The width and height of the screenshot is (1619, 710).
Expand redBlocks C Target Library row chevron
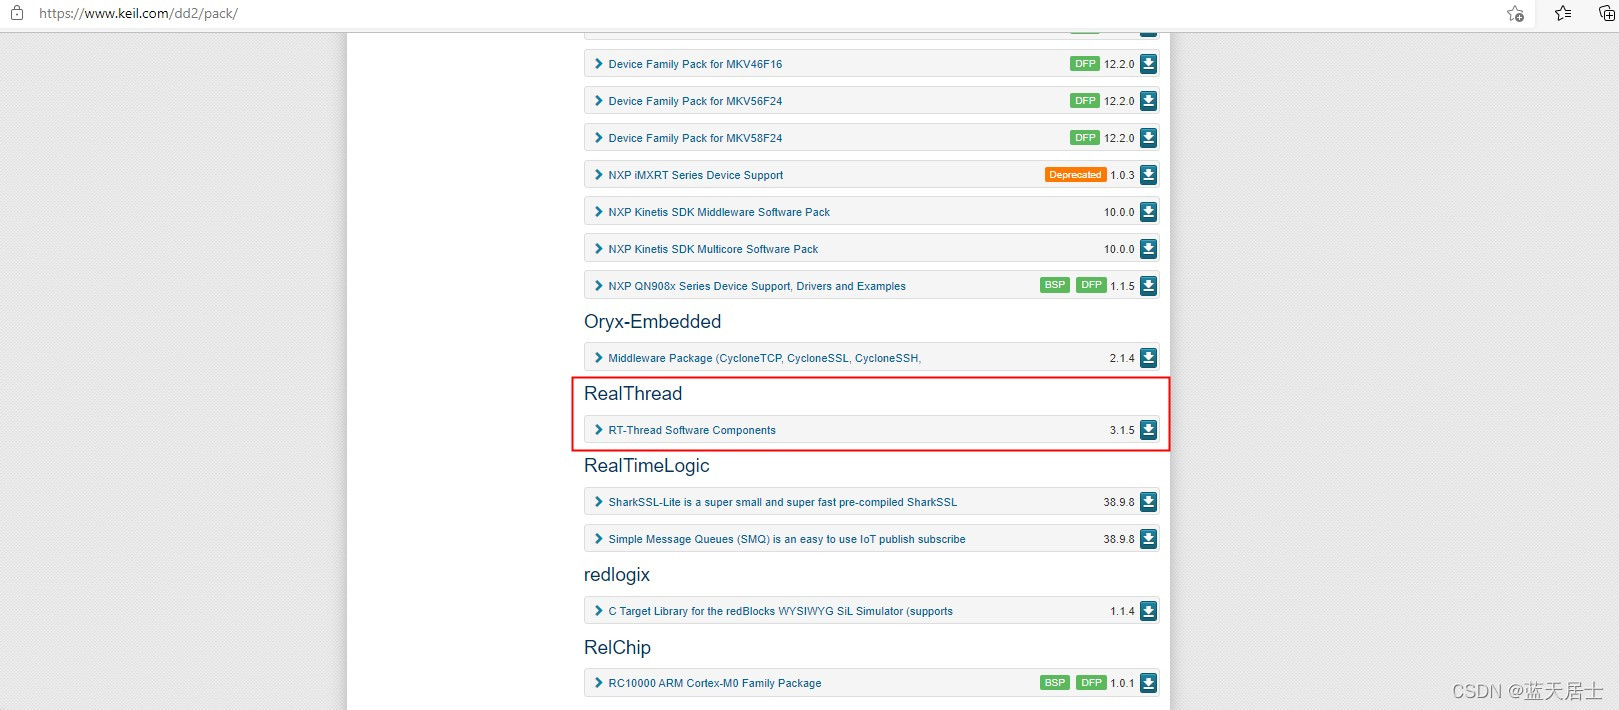coord(598,611)
